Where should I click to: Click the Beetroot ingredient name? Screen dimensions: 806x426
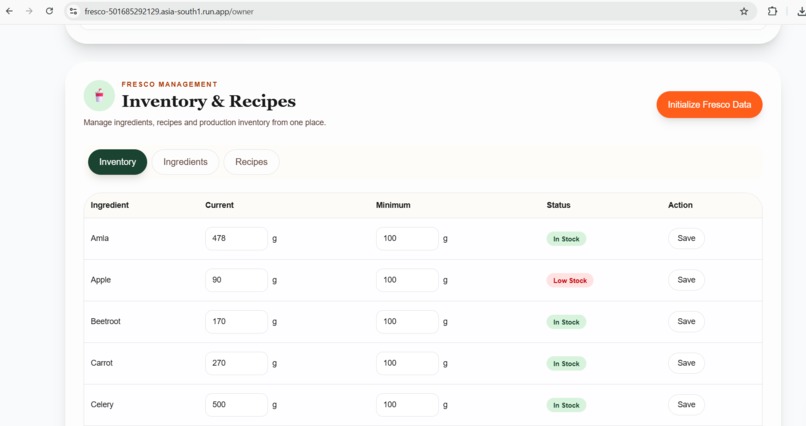[x=105, y=322]
